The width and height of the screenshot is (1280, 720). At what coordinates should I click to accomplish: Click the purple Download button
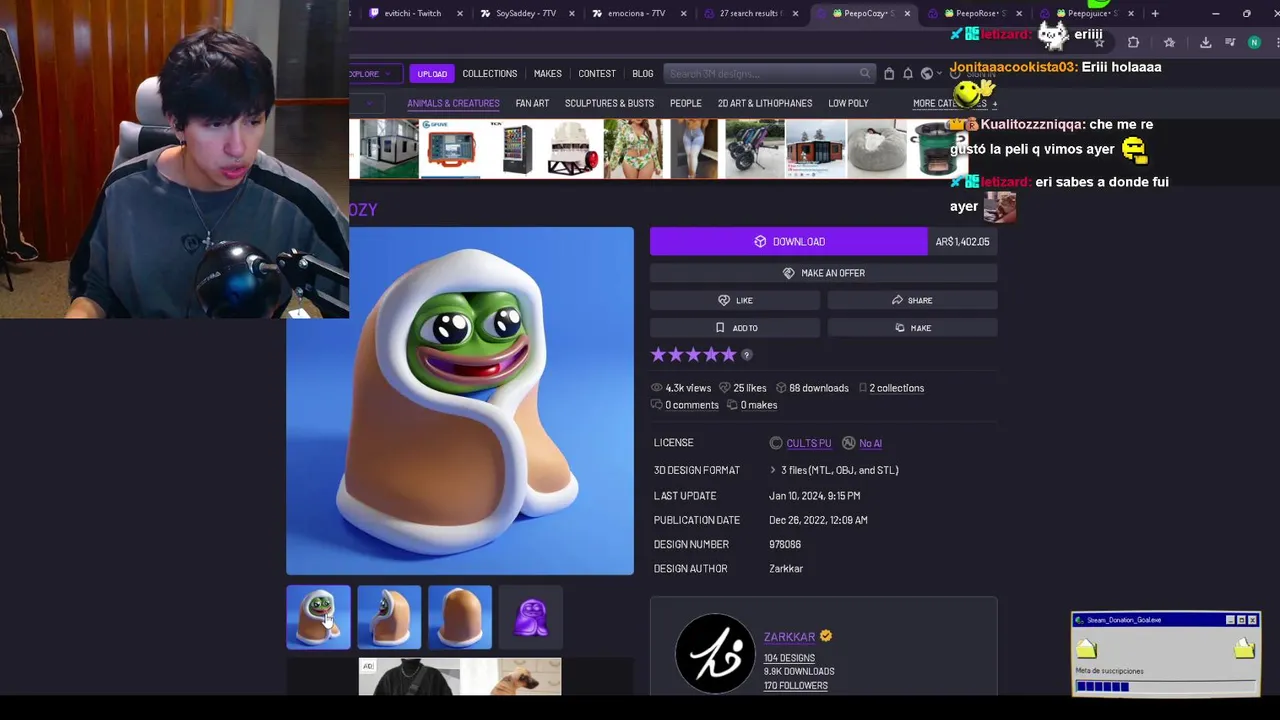pos(788,241)
